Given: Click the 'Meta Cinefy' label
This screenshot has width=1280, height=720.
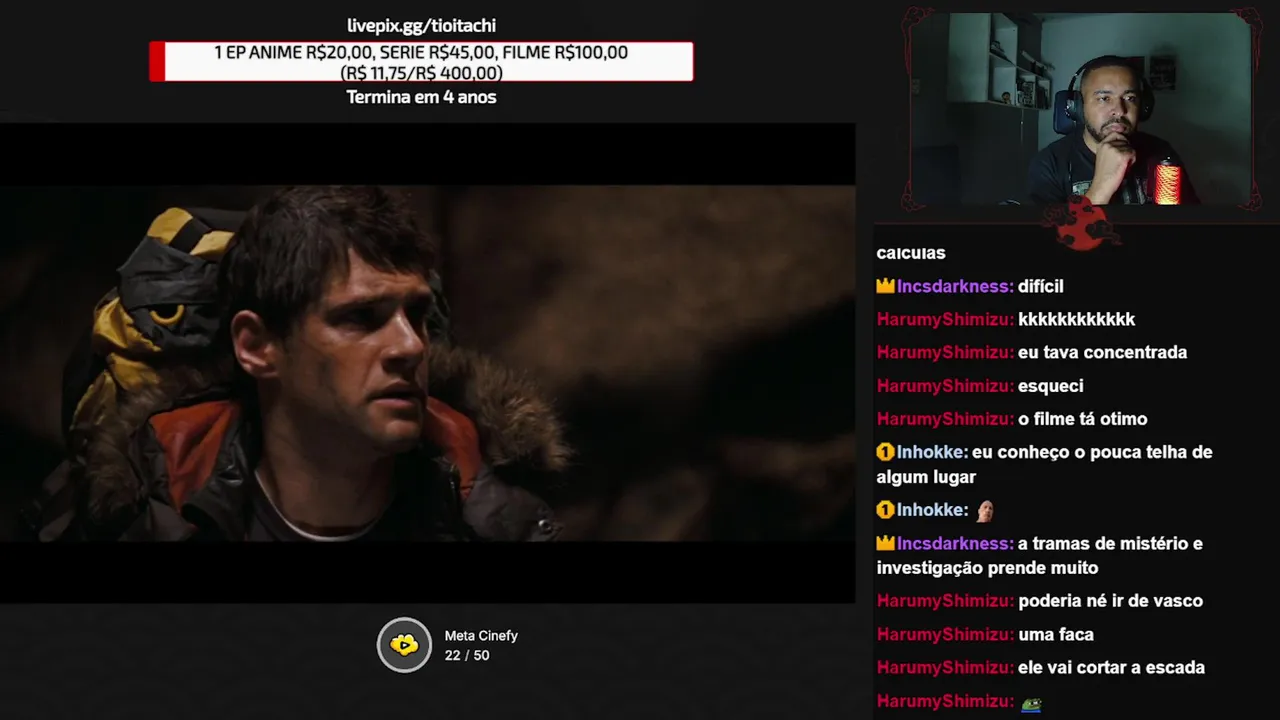Looking at the screenshot, I should click(x=481, y=636).
